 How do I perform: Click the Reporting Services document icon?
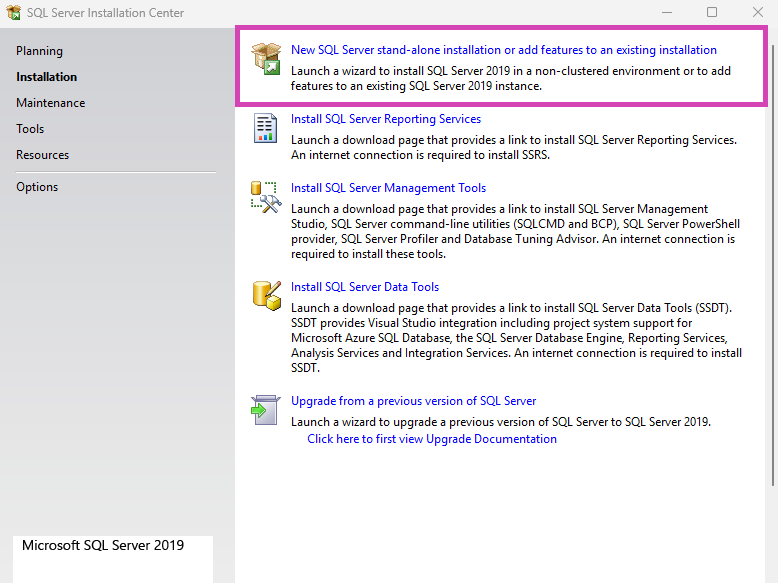(x=265, y=128)
